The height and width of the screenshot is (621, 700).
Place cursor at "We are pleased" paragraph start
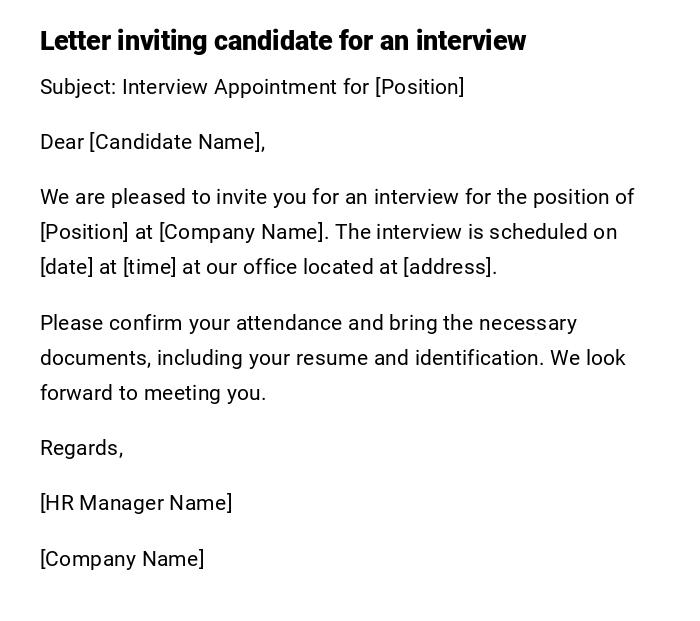[x=41, y=197]
